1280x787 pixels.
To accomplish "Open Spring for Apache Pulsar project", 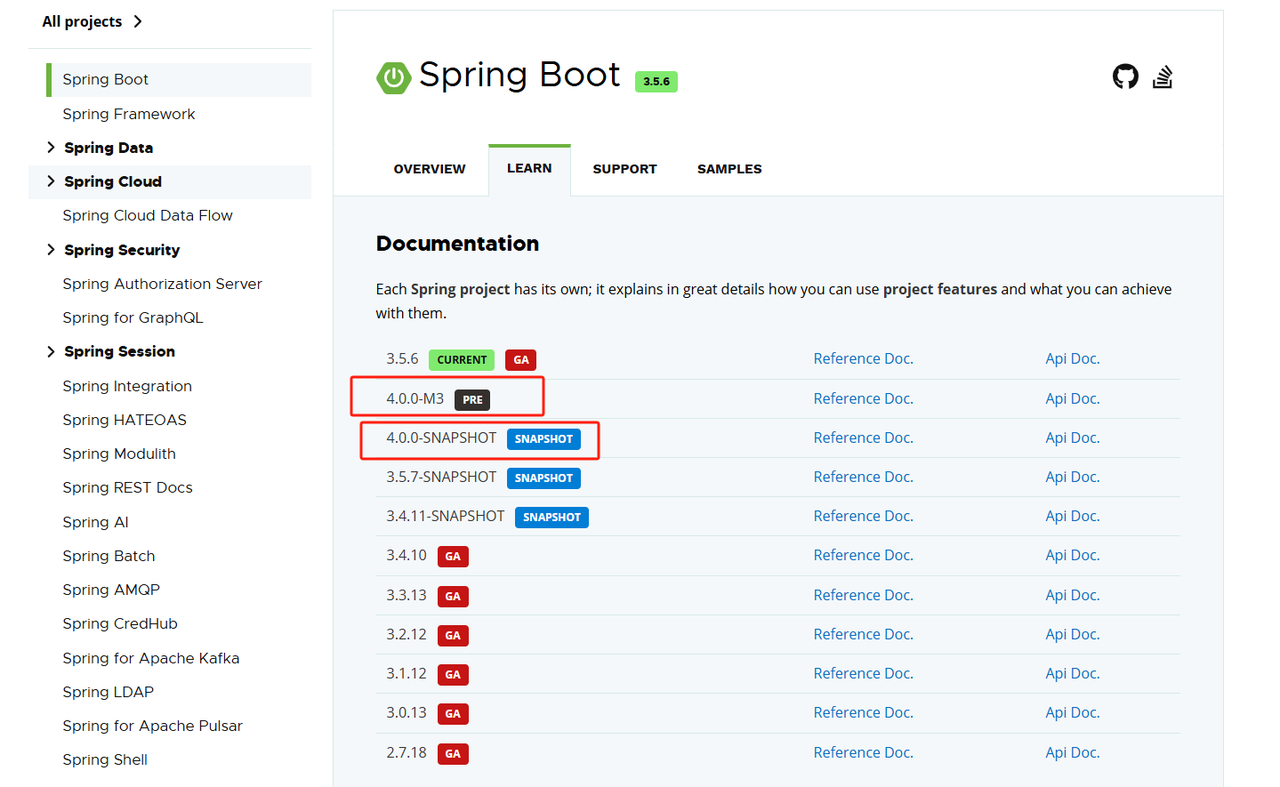I will click(x=152, y=726).
